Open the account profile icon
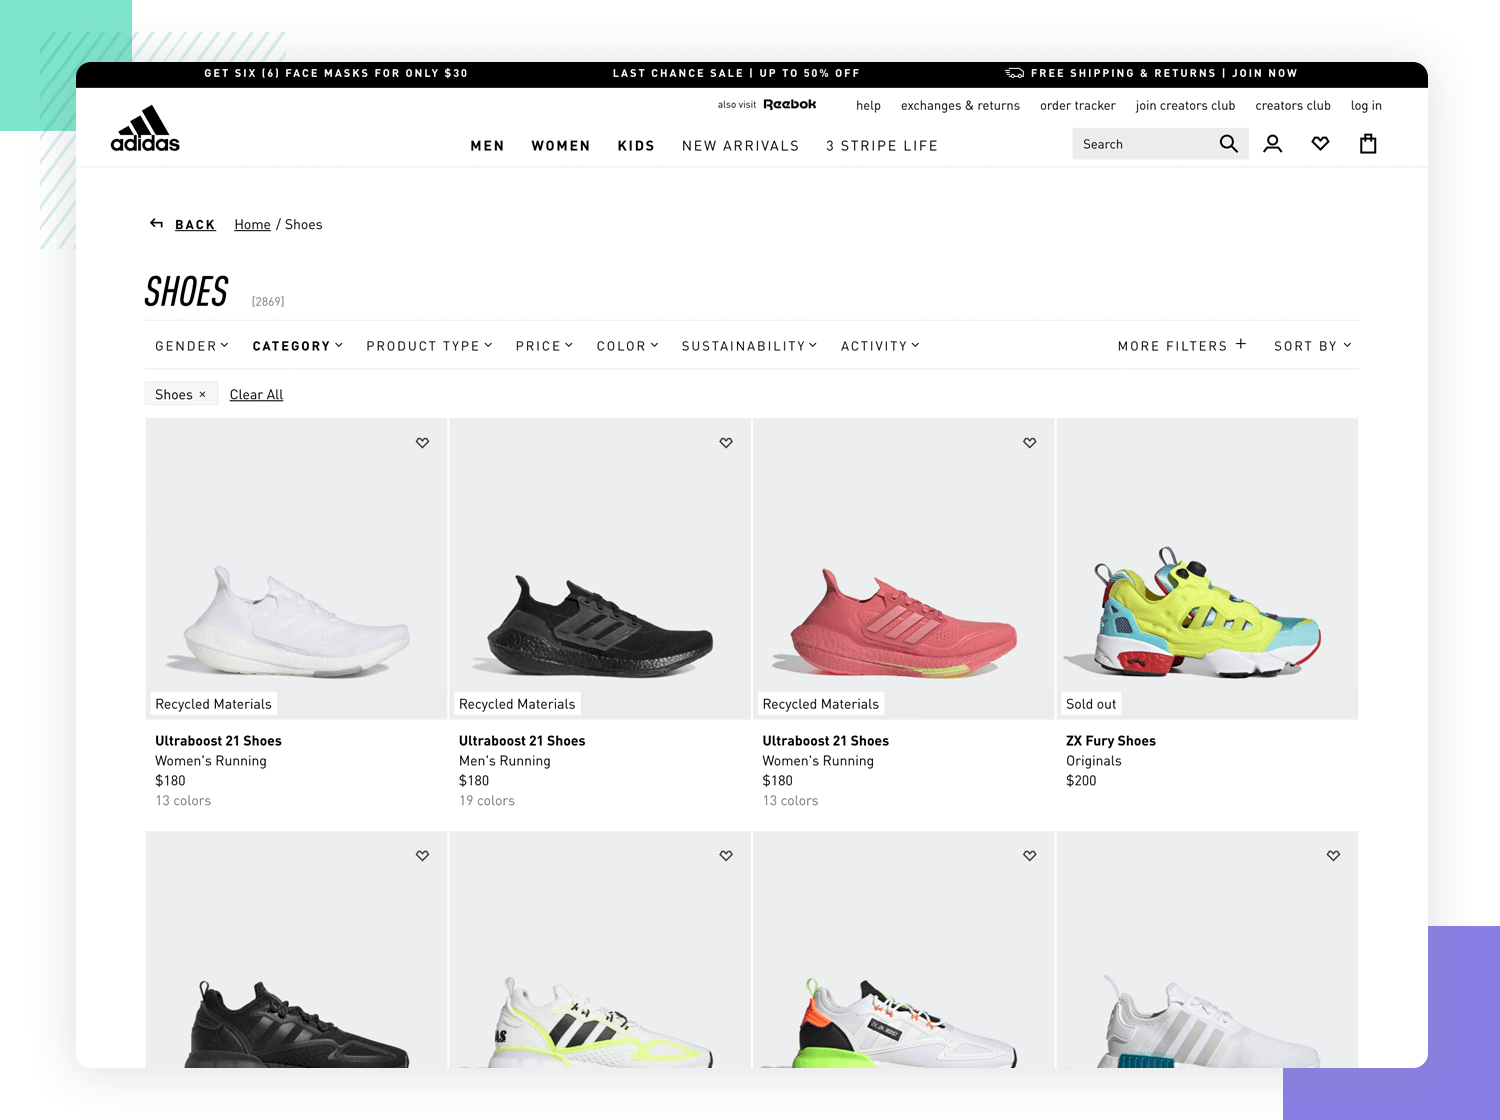The height and width of the screenshot is (1120, 1500). 1272,144
